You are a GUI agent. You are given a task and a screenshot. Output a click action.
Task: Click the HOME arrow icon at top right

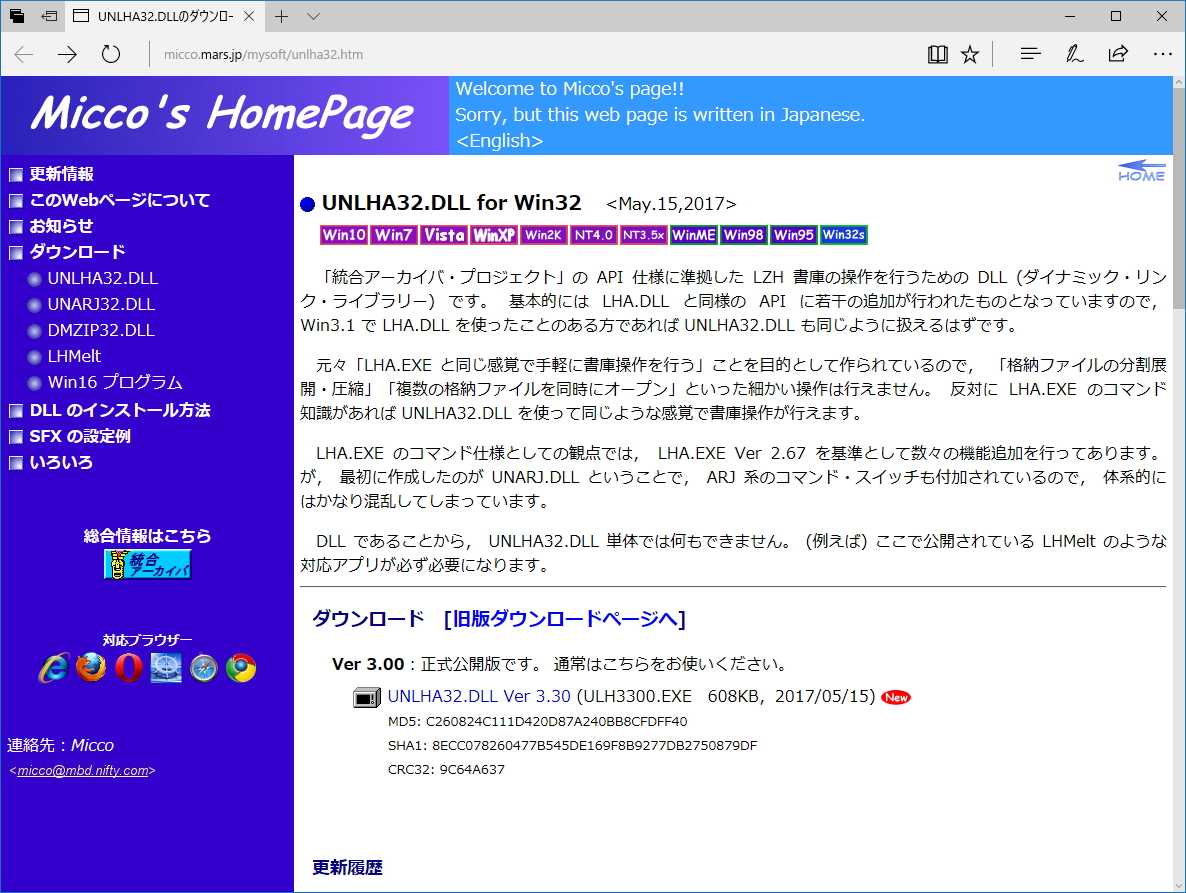(1141, 168)
